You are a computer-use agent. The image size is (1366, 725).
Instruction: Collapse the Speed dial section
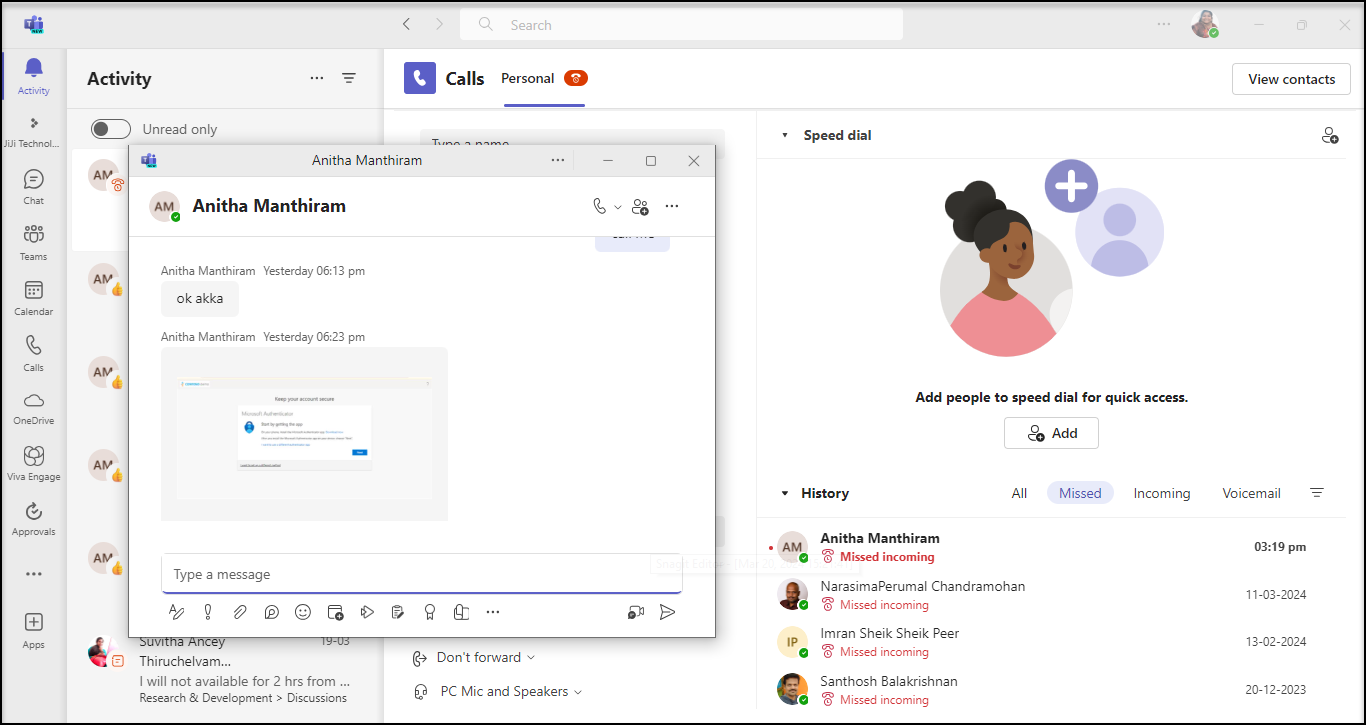785,135
